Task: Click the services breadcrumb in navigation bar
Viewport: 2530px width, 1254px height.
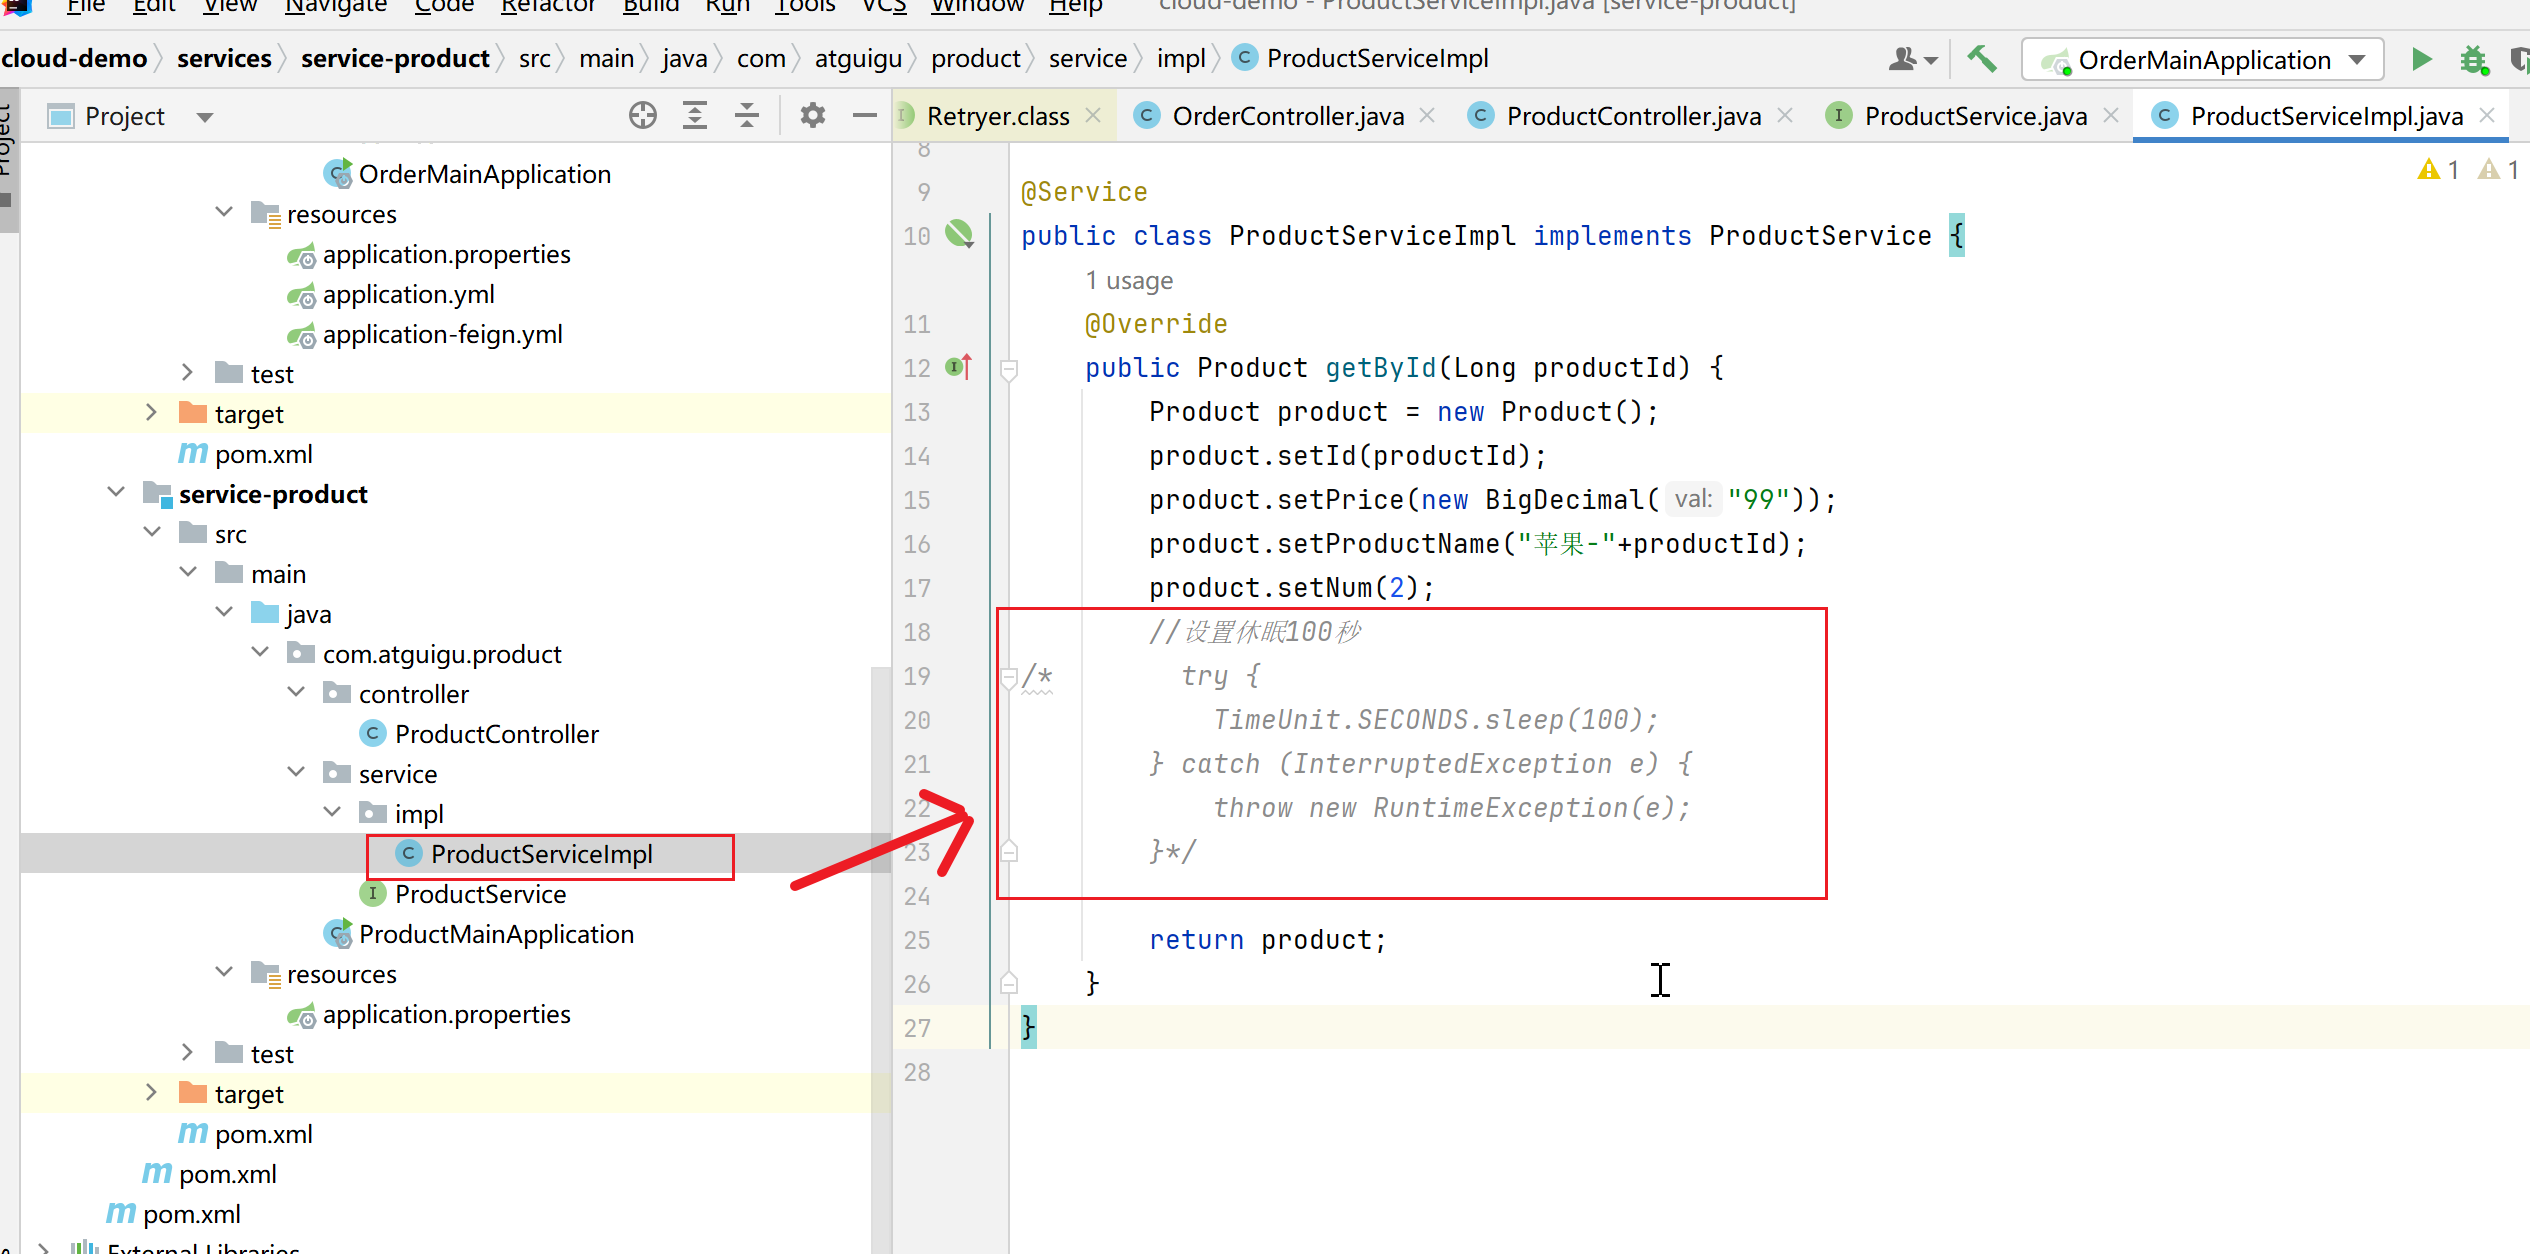Action: (x=224, y=59)
